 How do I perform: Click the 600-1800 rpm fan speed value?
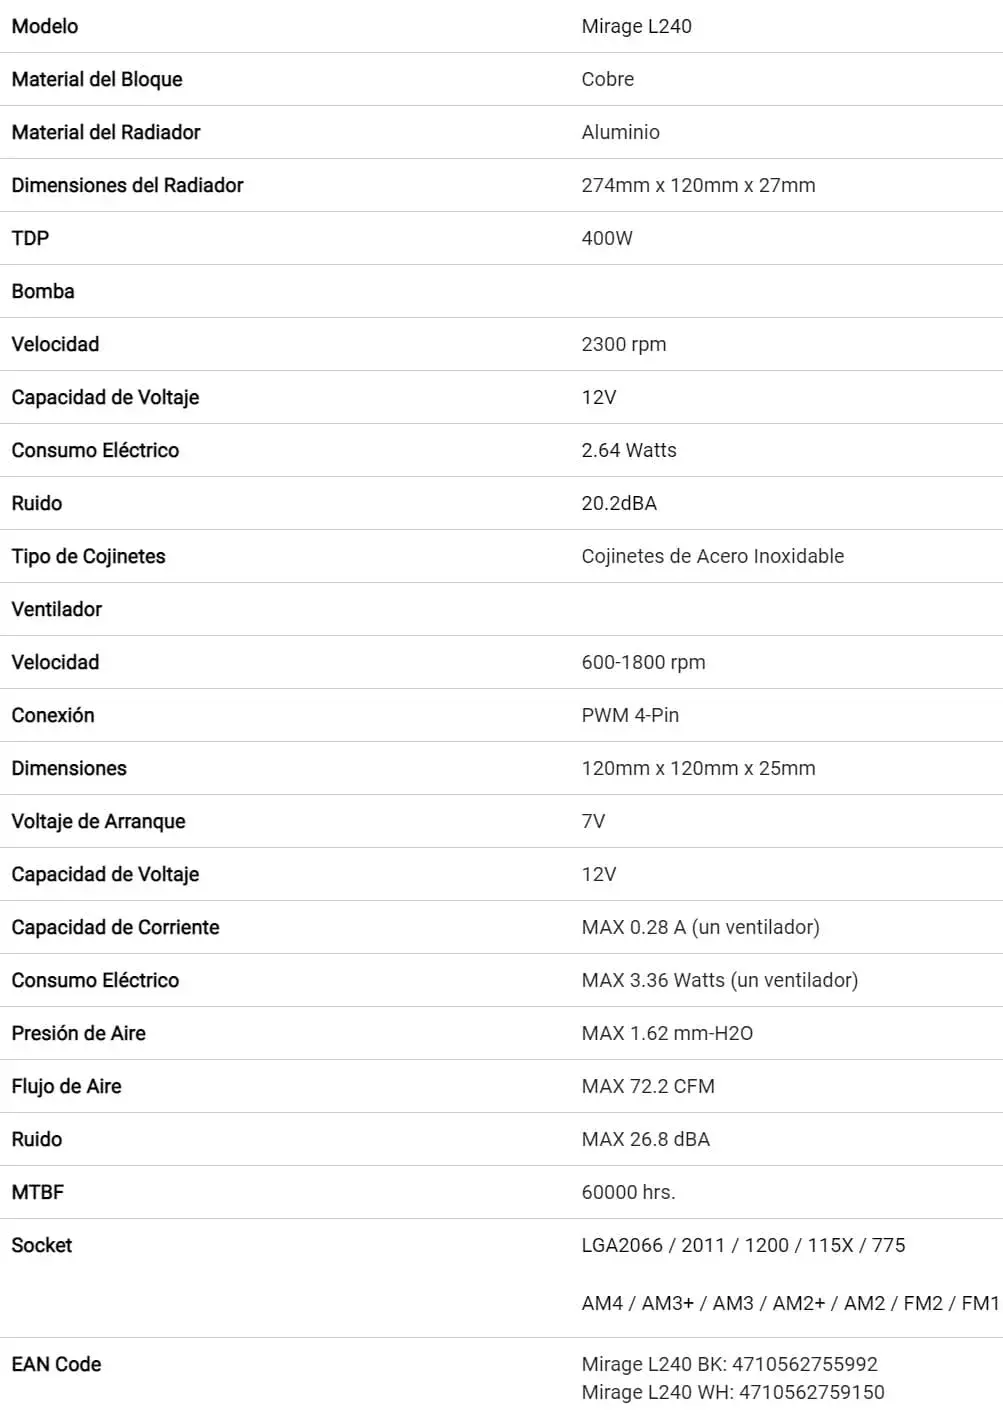point(643,663)
